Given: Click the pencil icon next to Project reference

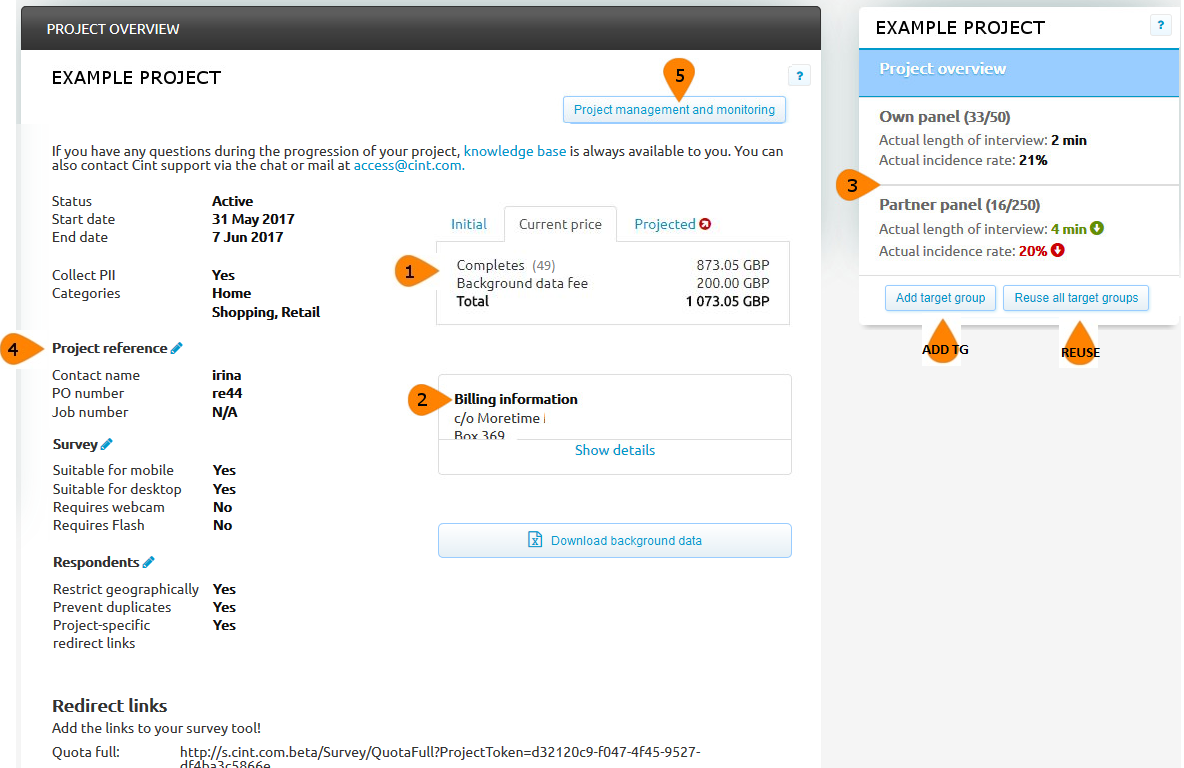Looking at the screenshot, I should (x=177, y=348).
